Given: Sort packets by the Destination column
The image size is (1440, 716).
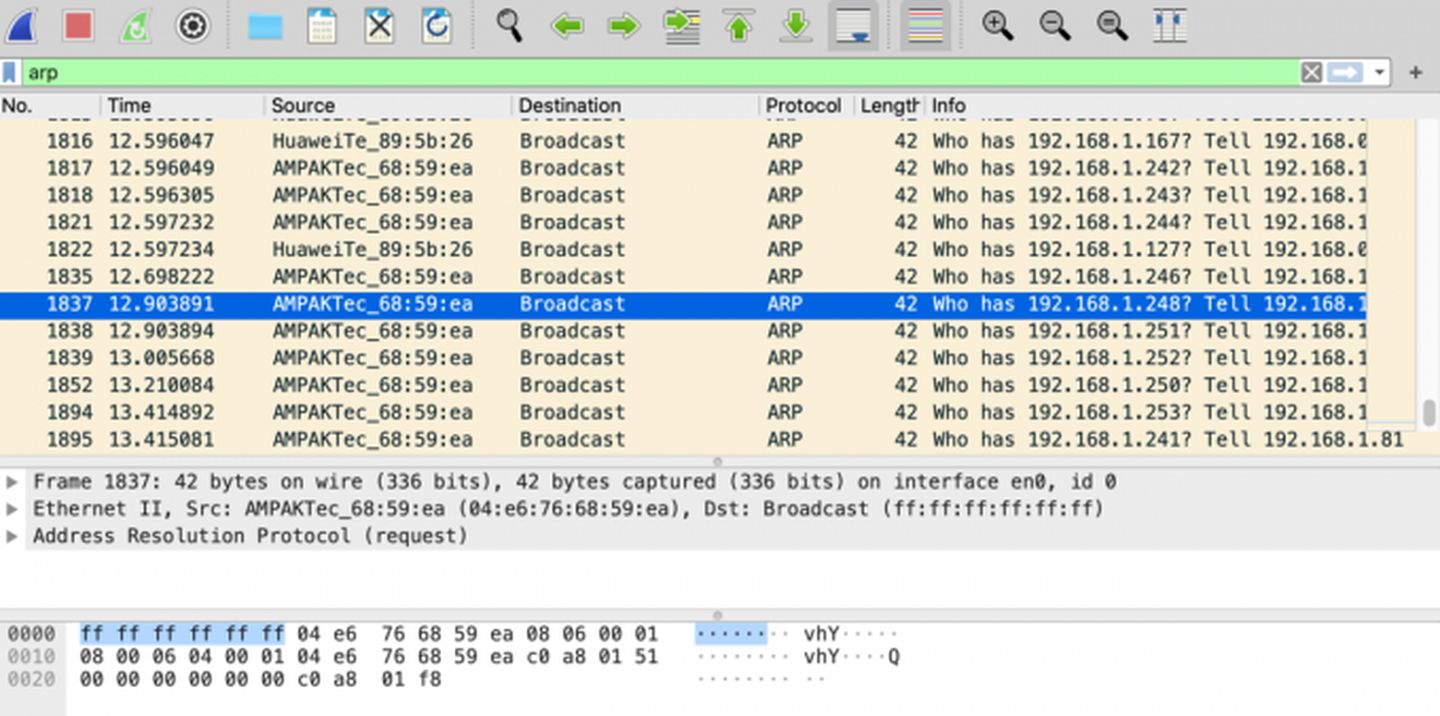Looking at the screenshot, I should click(635, 105).
